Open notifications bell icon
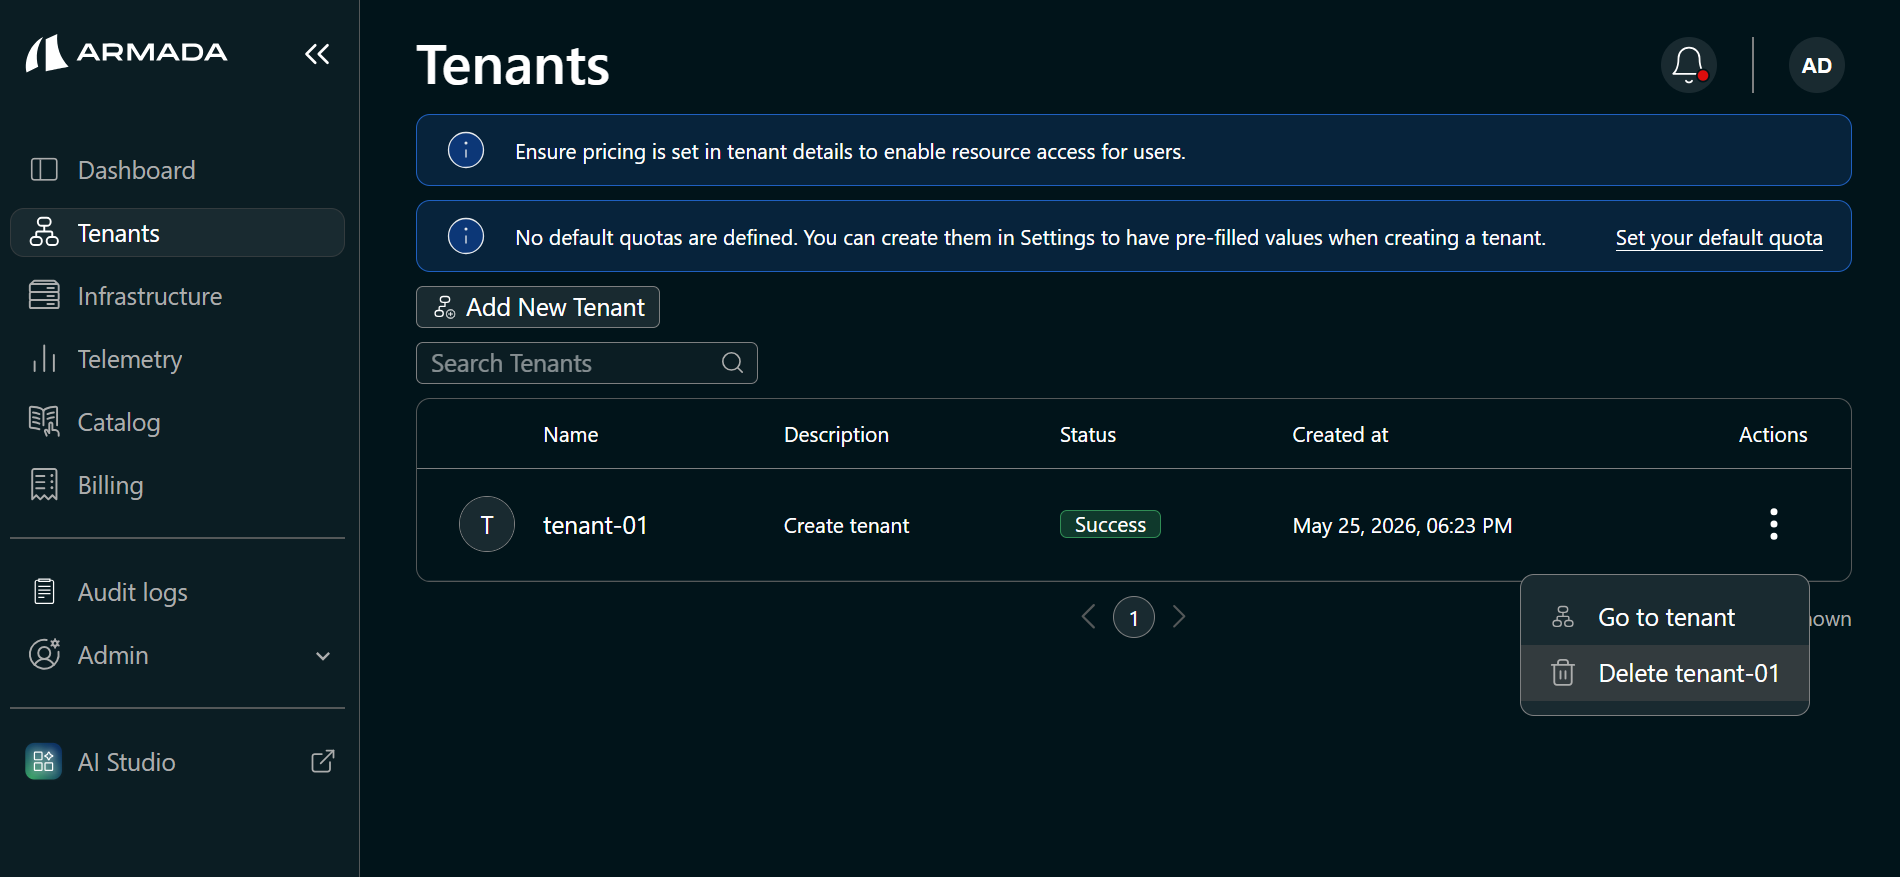Viewport: 1900px width, 877px height. (1688, 65)
